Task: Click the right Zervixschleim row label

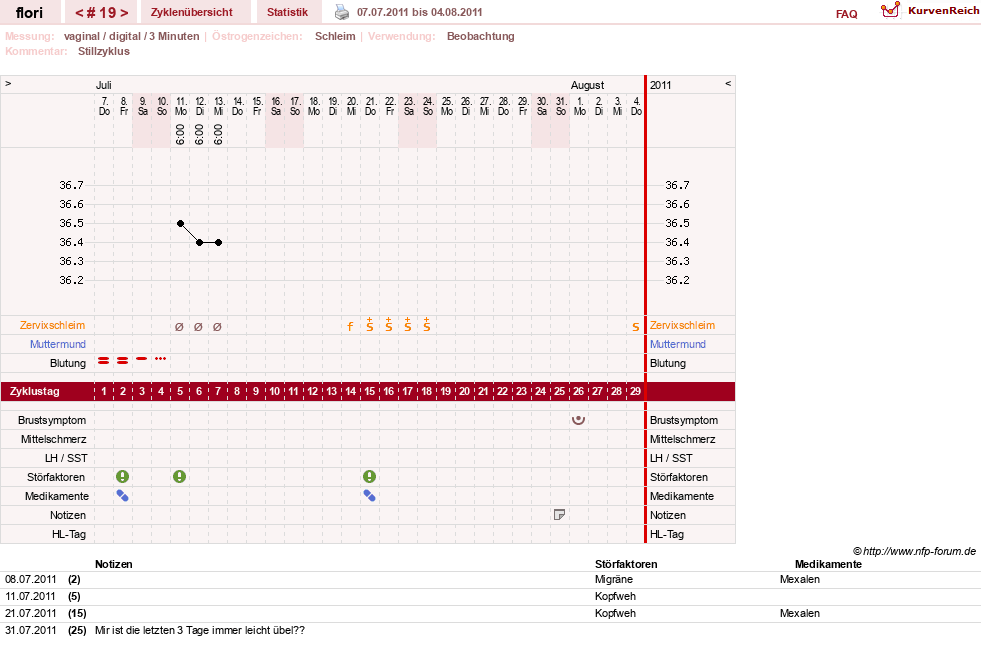Action: (x=682, y=325)
